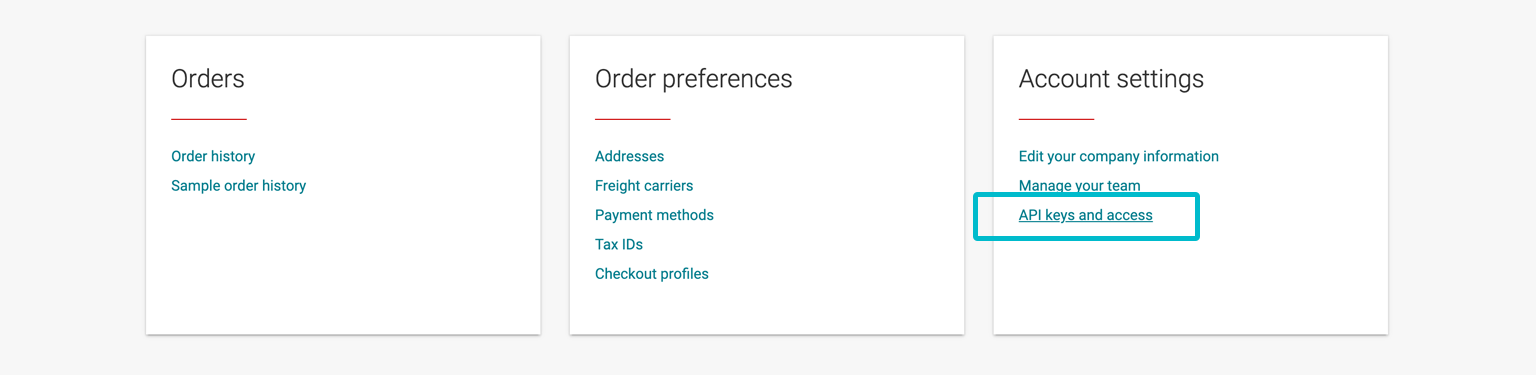
Task: Open the Order history link
Action: (213, 156)
